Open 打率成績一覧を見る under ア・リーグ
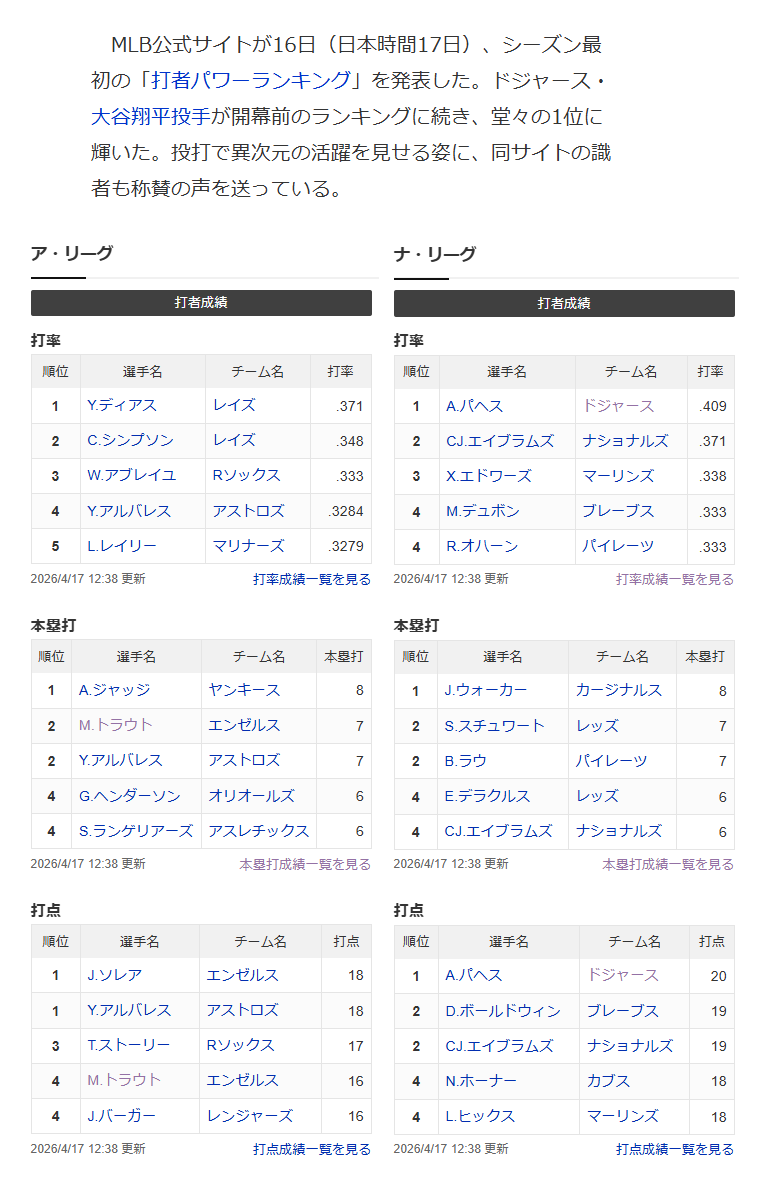 pos(312,579)
